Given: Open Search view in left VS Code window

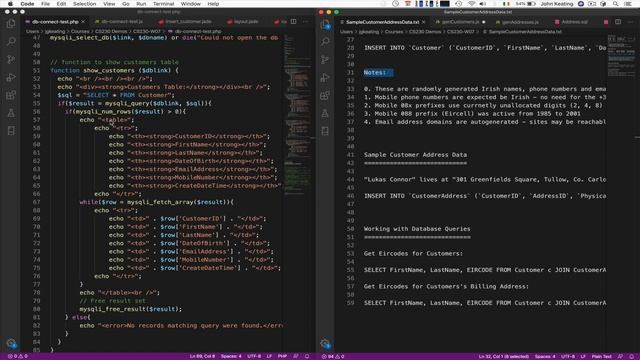Looking at the screenshot, I should click(x=11, y=41).
